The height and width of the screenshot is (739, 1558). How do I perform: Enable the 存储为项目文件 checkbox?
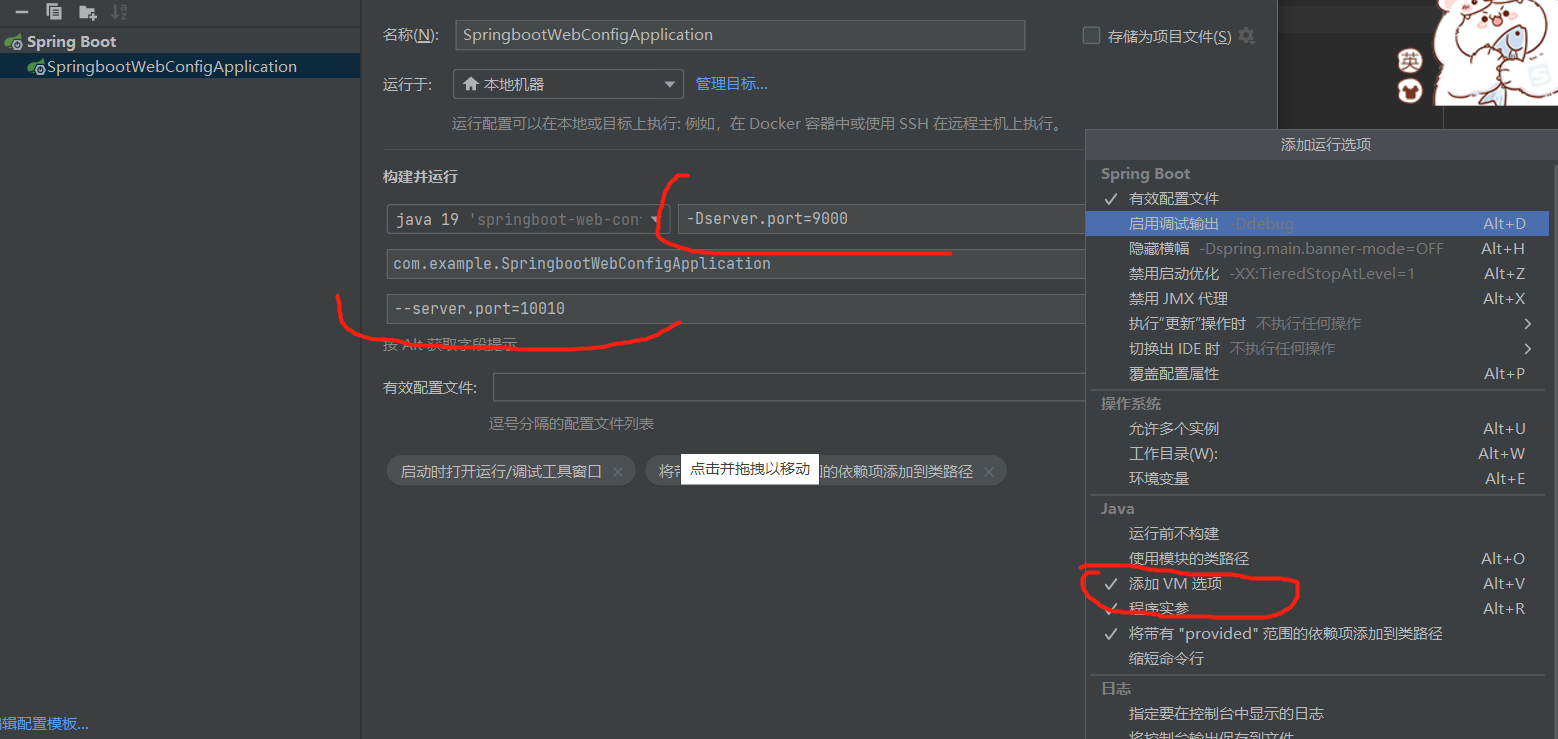[x=1091, y=34]
